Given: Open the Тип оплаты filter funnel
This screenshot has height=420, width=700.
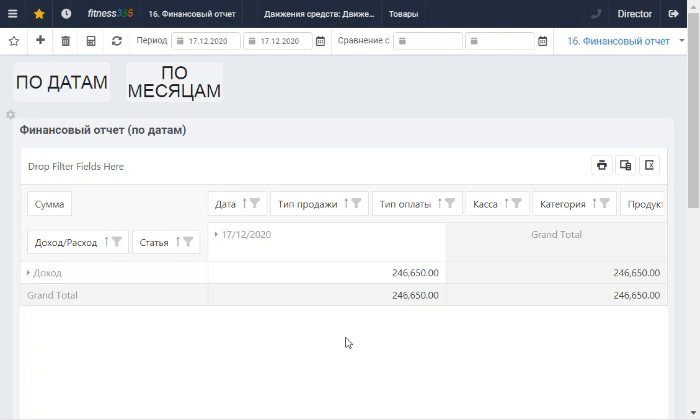Looking at the screenshot, I should click(450, 204).
